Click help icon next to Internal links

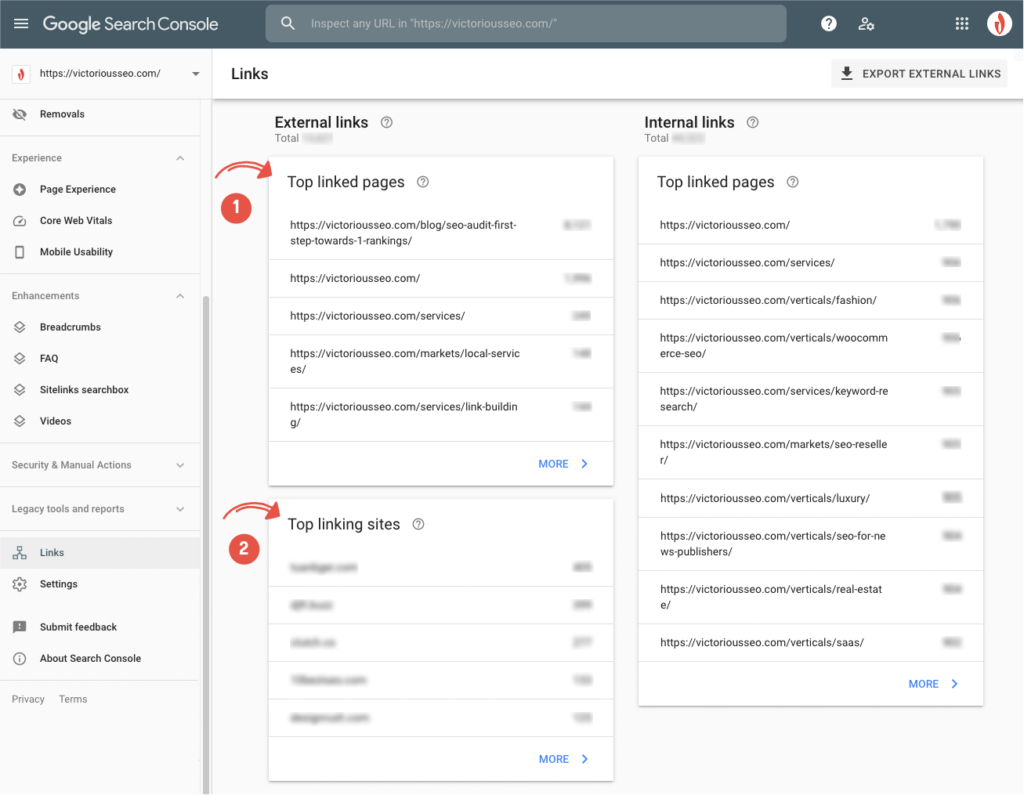tap(753, 122)
